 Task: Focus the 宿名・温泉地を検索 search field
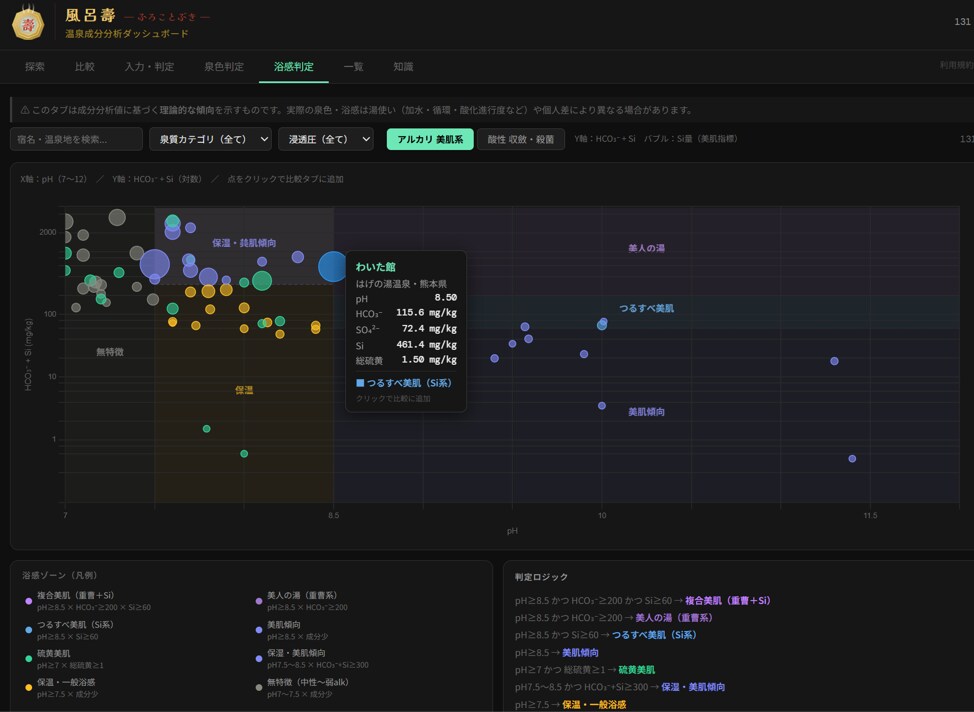tap(76, 139)
